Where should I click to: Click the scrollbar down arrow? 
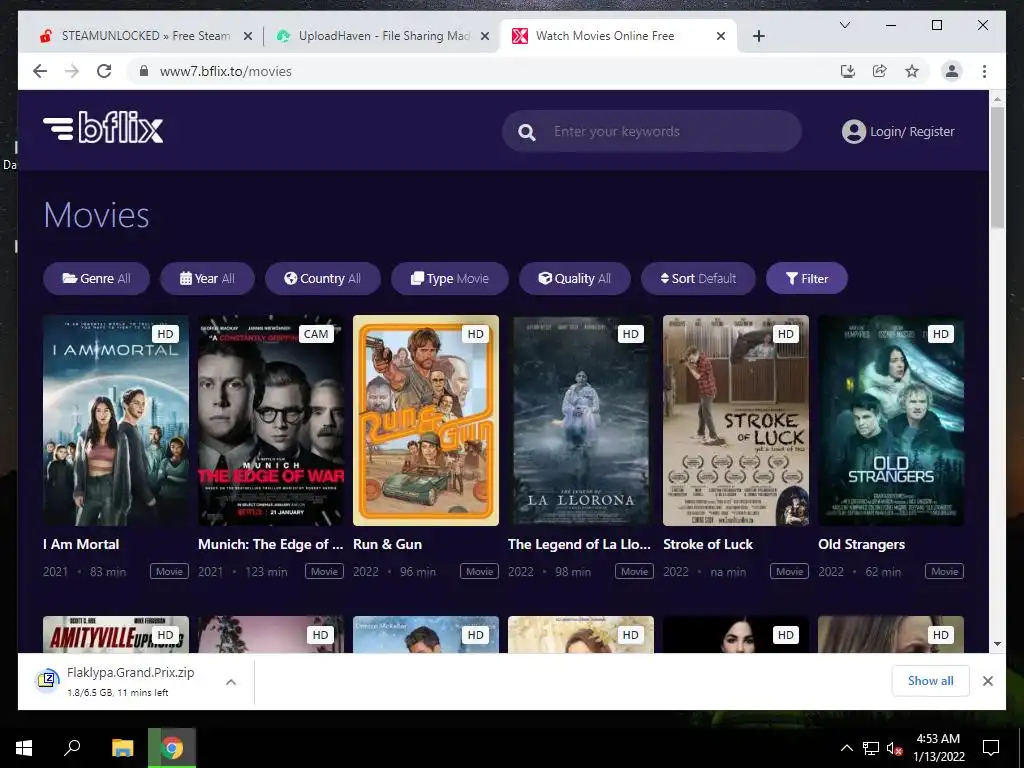(x=997, y=644)
